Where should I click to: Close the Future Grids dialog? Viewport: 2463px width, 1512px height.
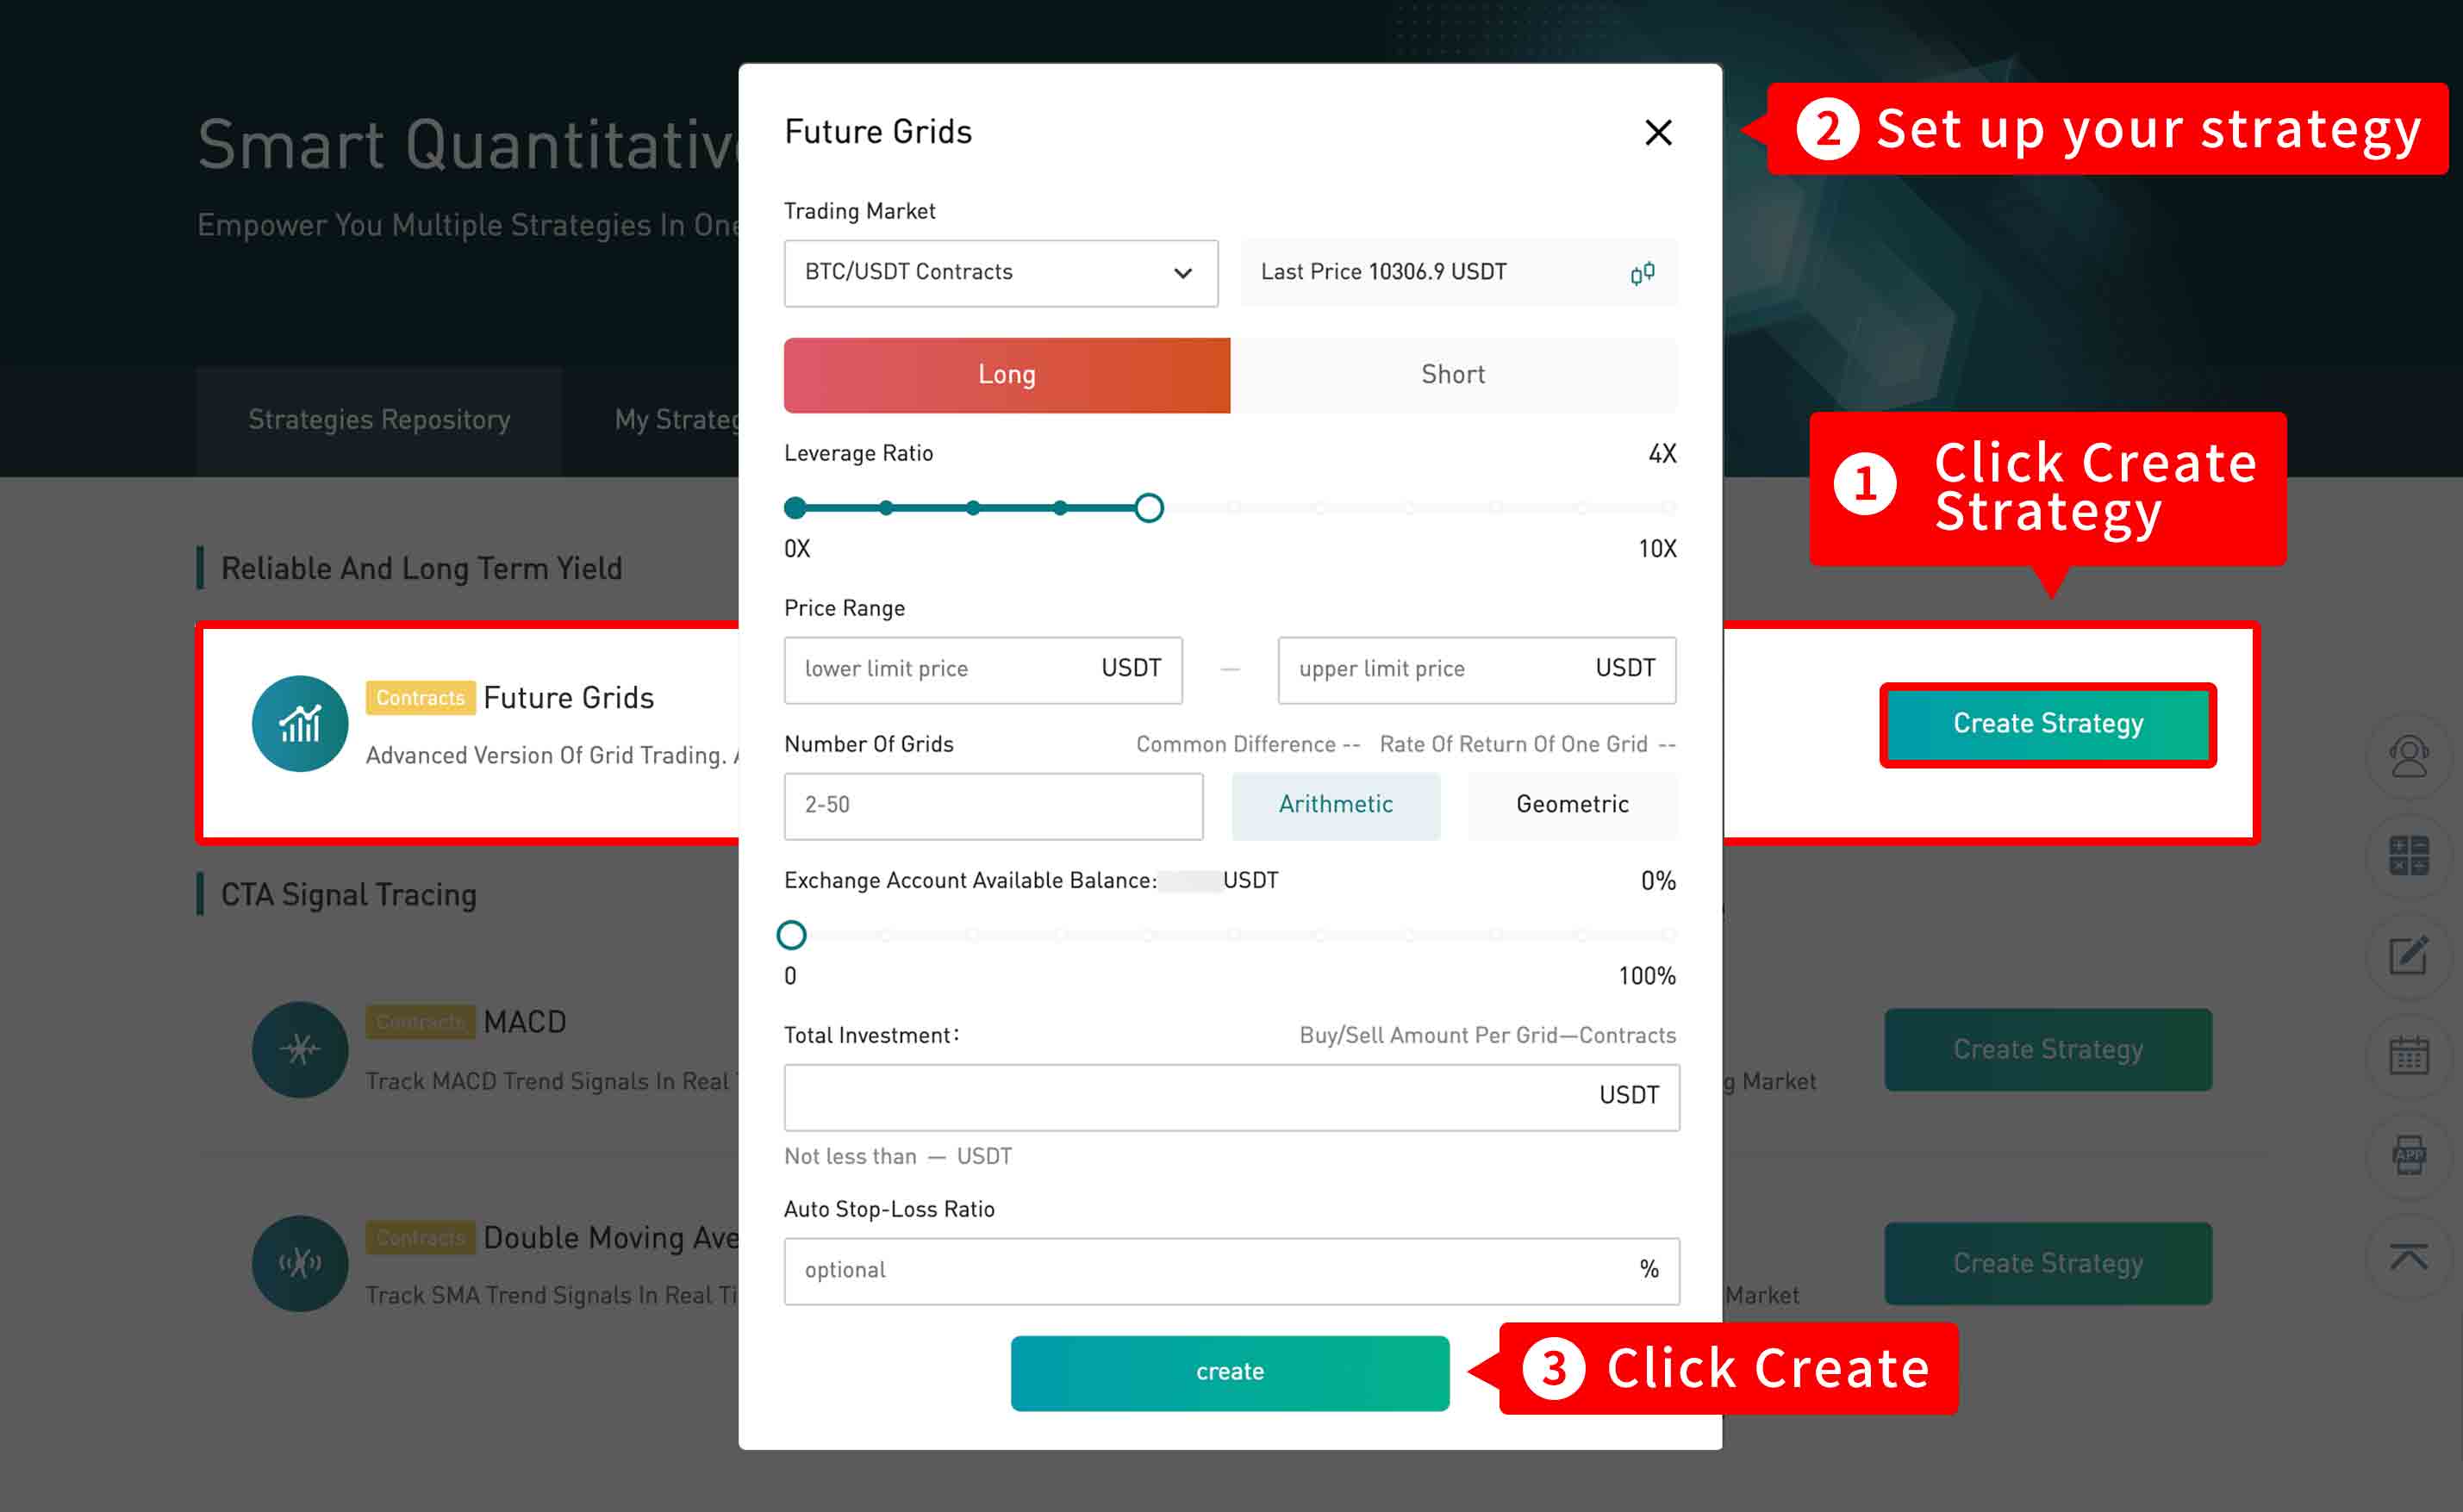click(x=1658, y=132)
